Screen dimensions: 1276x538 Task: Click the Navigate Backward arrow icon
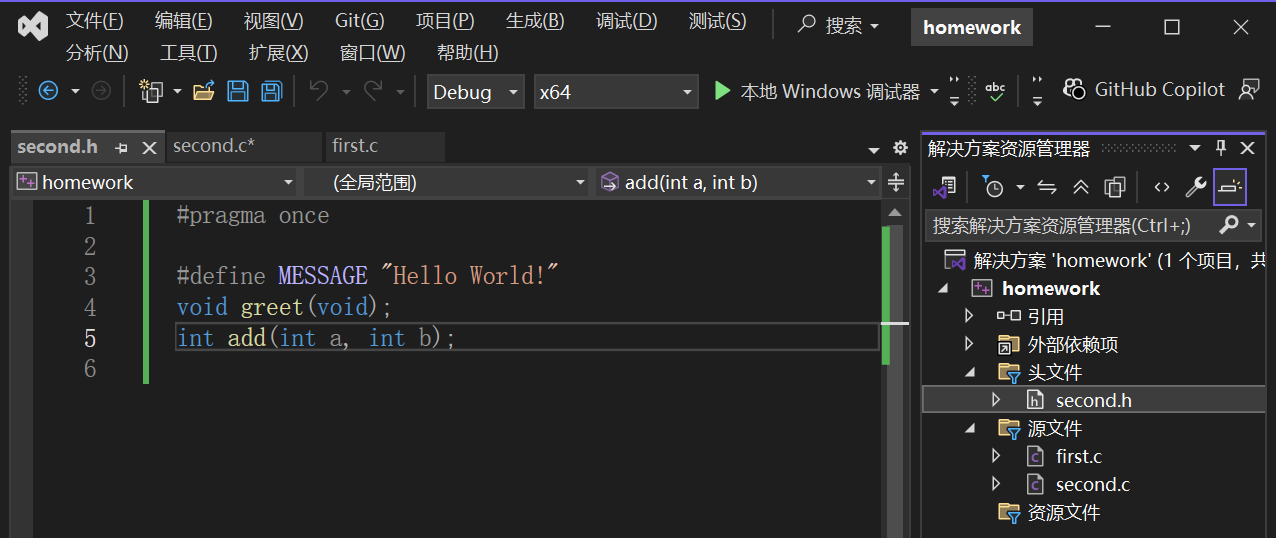coord(48,91)
